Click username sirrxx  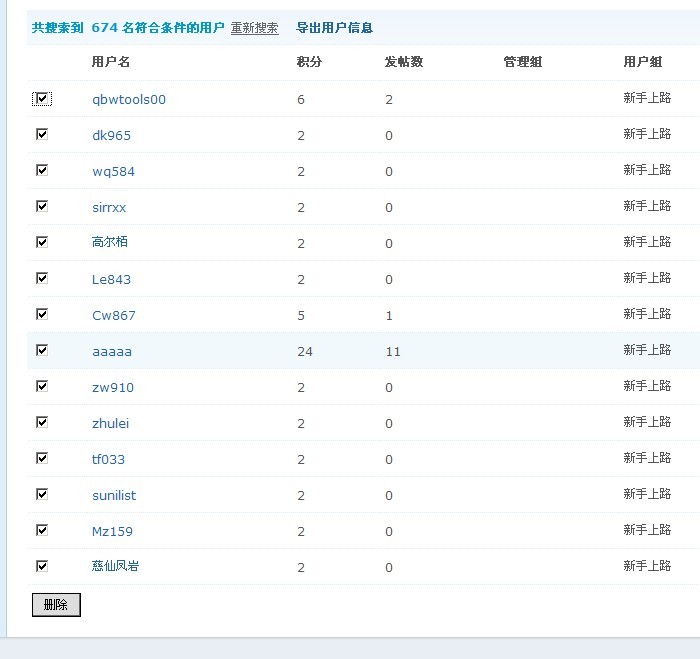pos(109,208)
